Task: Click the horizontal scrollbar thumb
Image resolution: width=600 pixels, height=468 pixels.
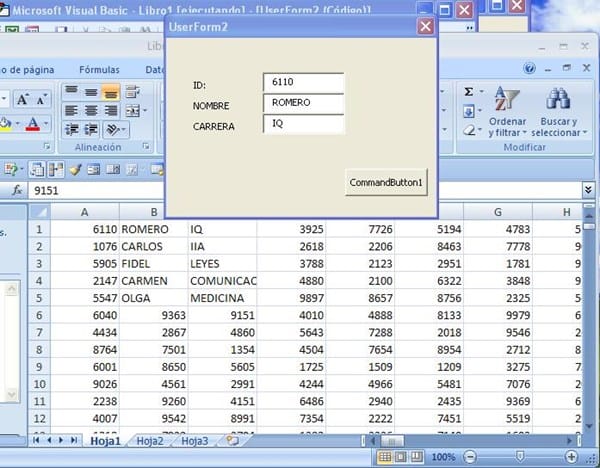Action: click(391, 441)
